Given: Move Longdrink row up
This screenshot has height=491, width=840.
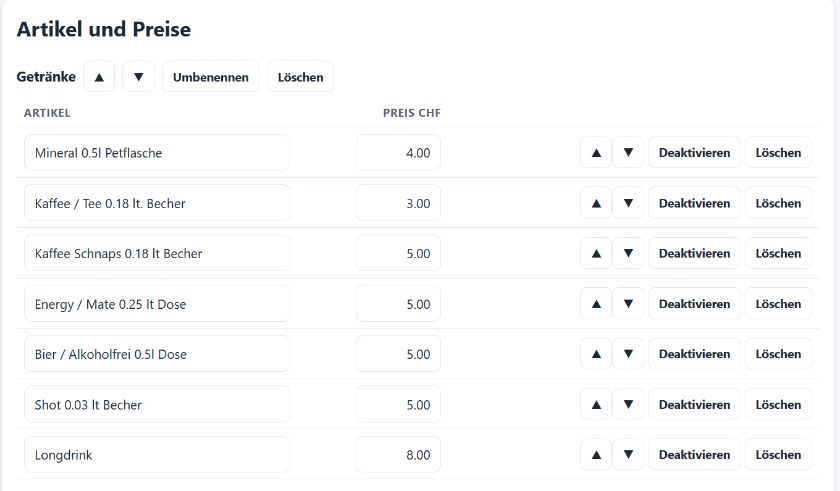Looking at the screenshot, I should (x=596, y=455).
